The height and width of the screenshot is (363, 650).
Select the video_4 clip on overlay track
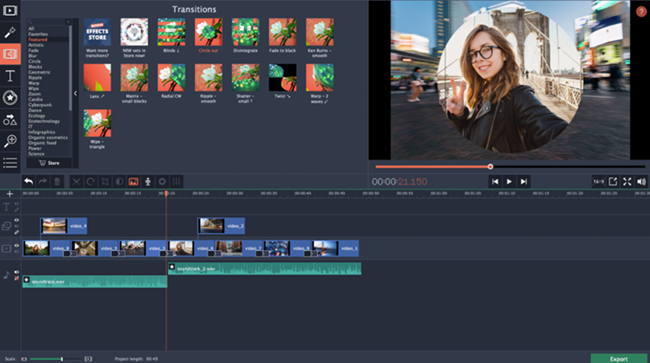(63, 226)
